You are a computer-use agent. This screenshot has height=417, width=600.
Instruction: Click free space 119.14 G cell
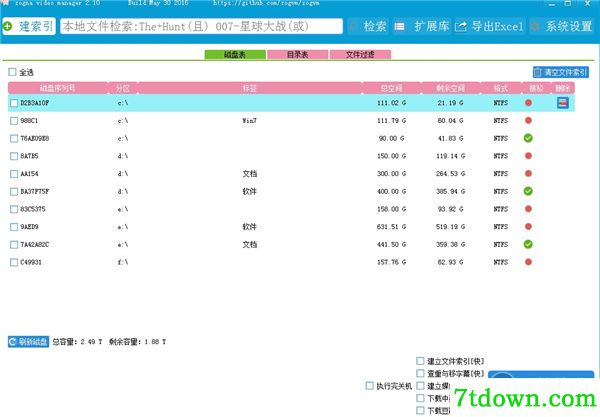coord(450,156)
